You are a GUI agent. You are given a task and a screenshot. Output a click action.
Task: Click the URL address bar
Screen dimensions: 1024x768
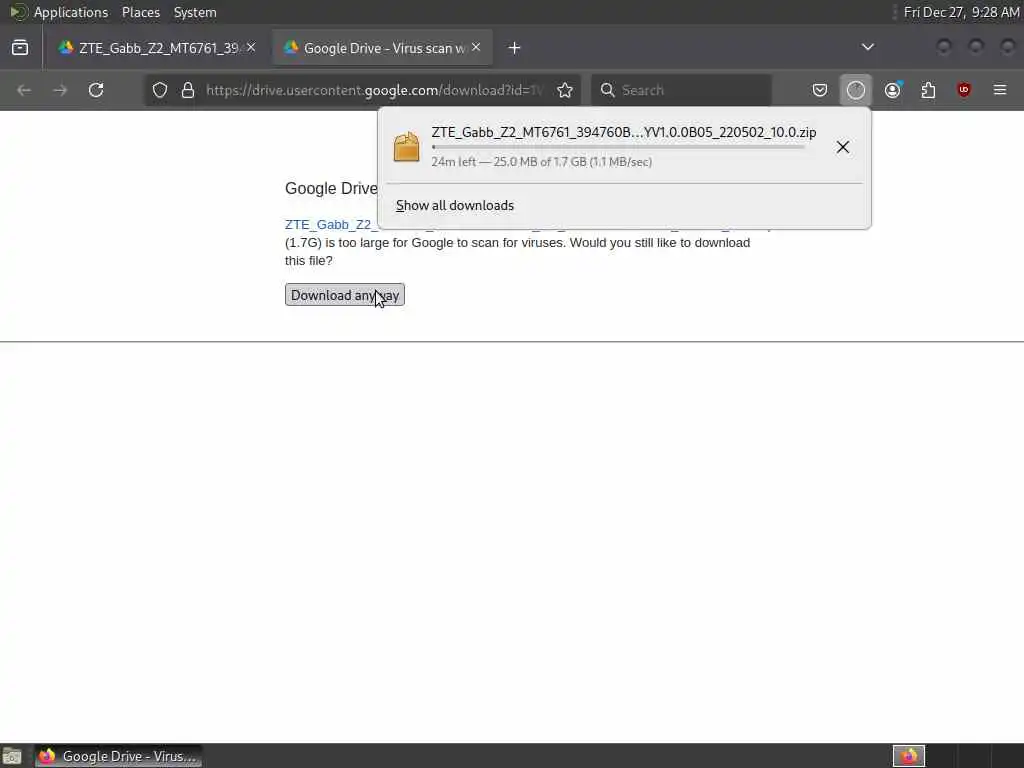[x=374, y=90]
